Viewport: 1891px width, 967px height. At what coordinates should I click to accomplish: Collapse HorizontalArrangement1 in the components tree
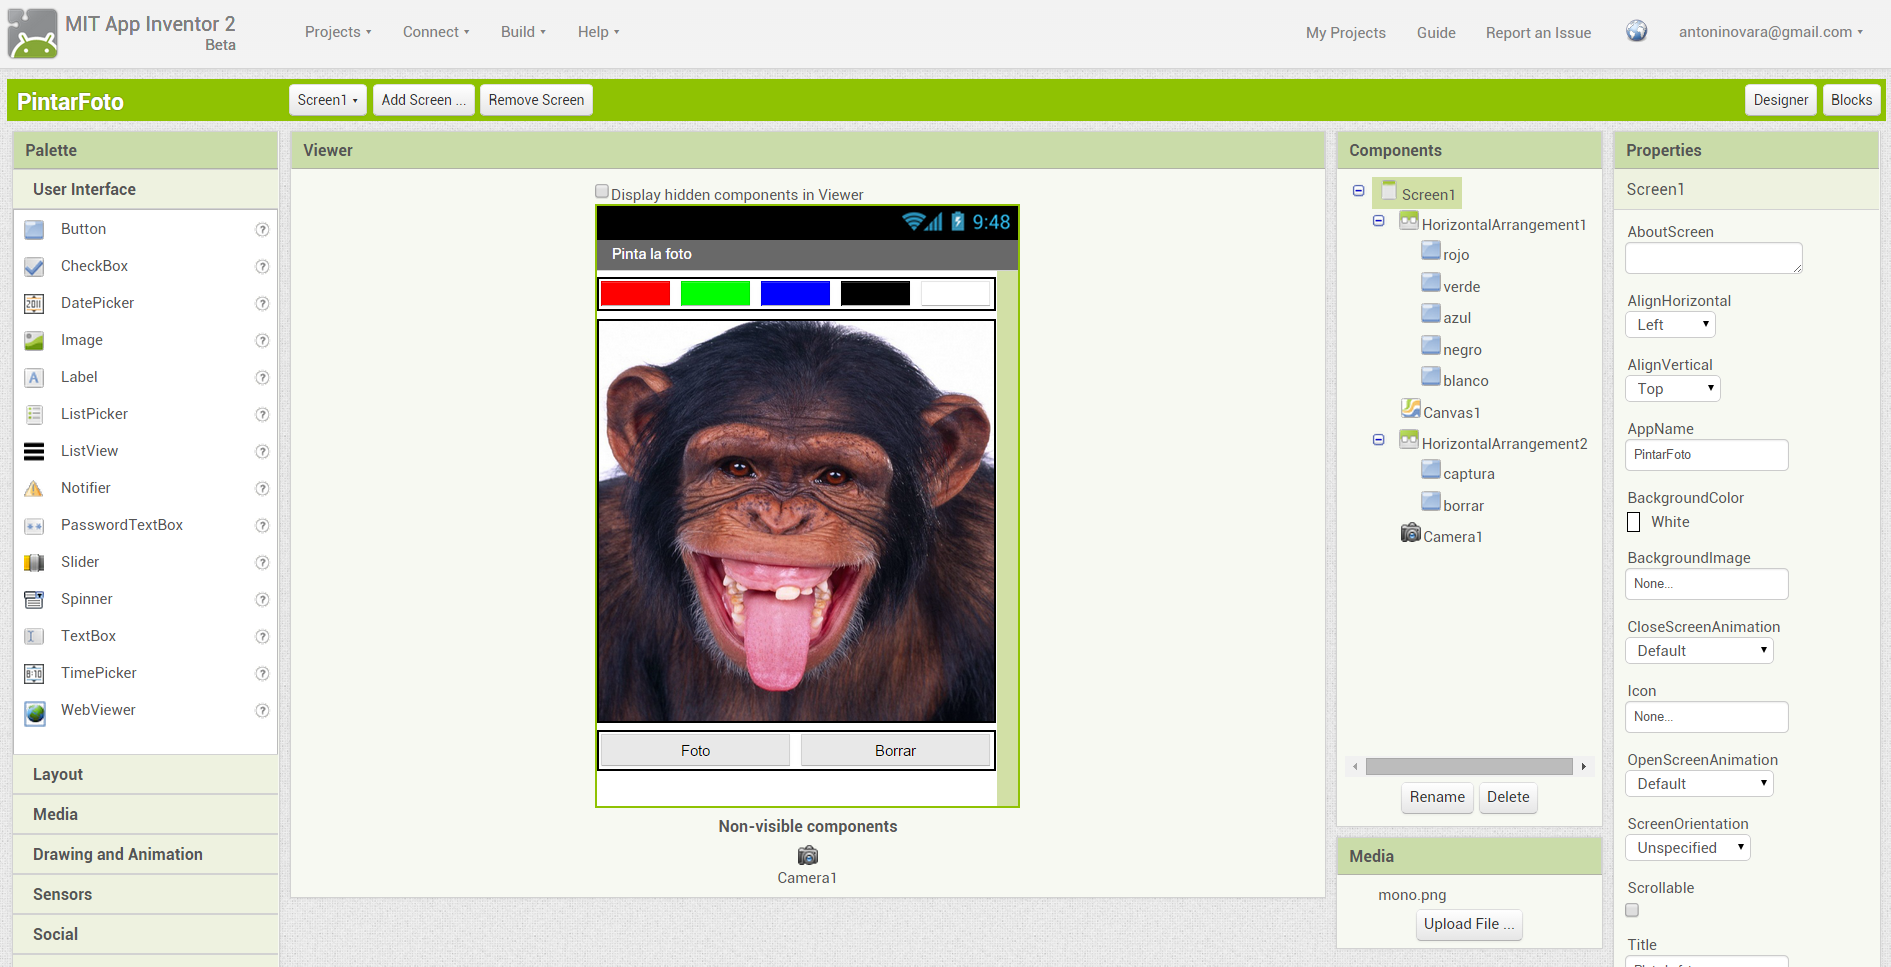coord(1379,220)
